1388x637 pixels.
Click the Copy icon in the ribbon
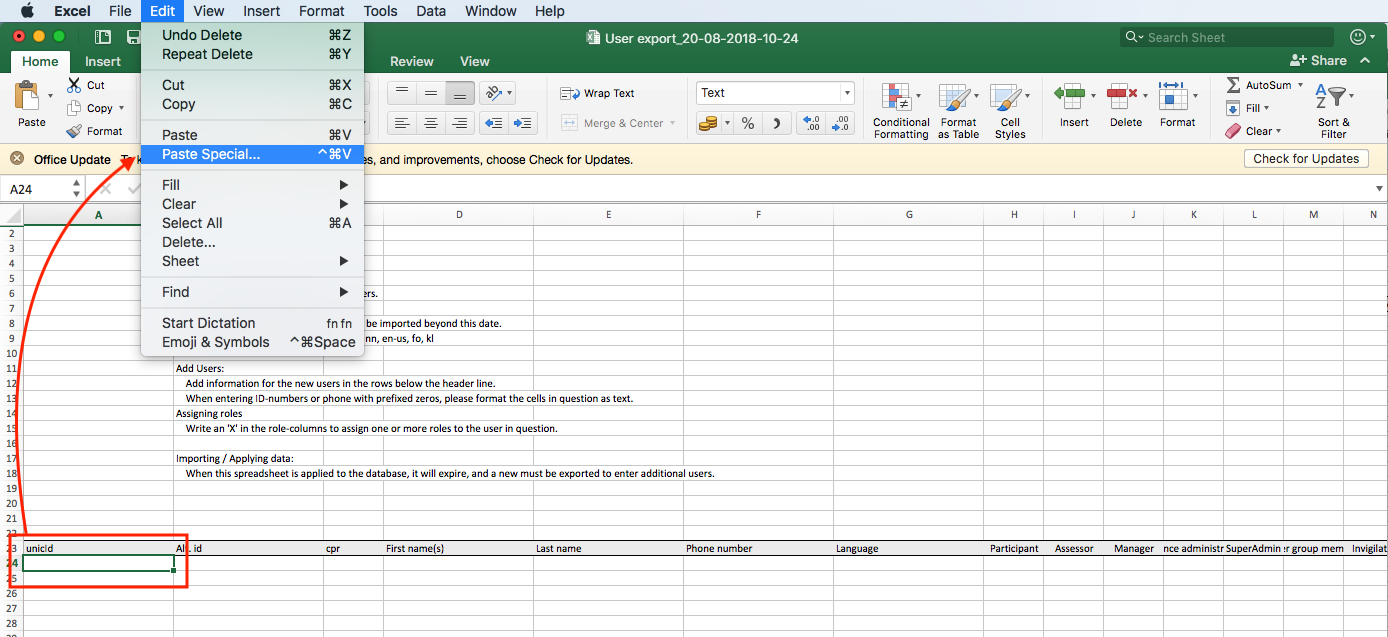[x=74, y=108]
